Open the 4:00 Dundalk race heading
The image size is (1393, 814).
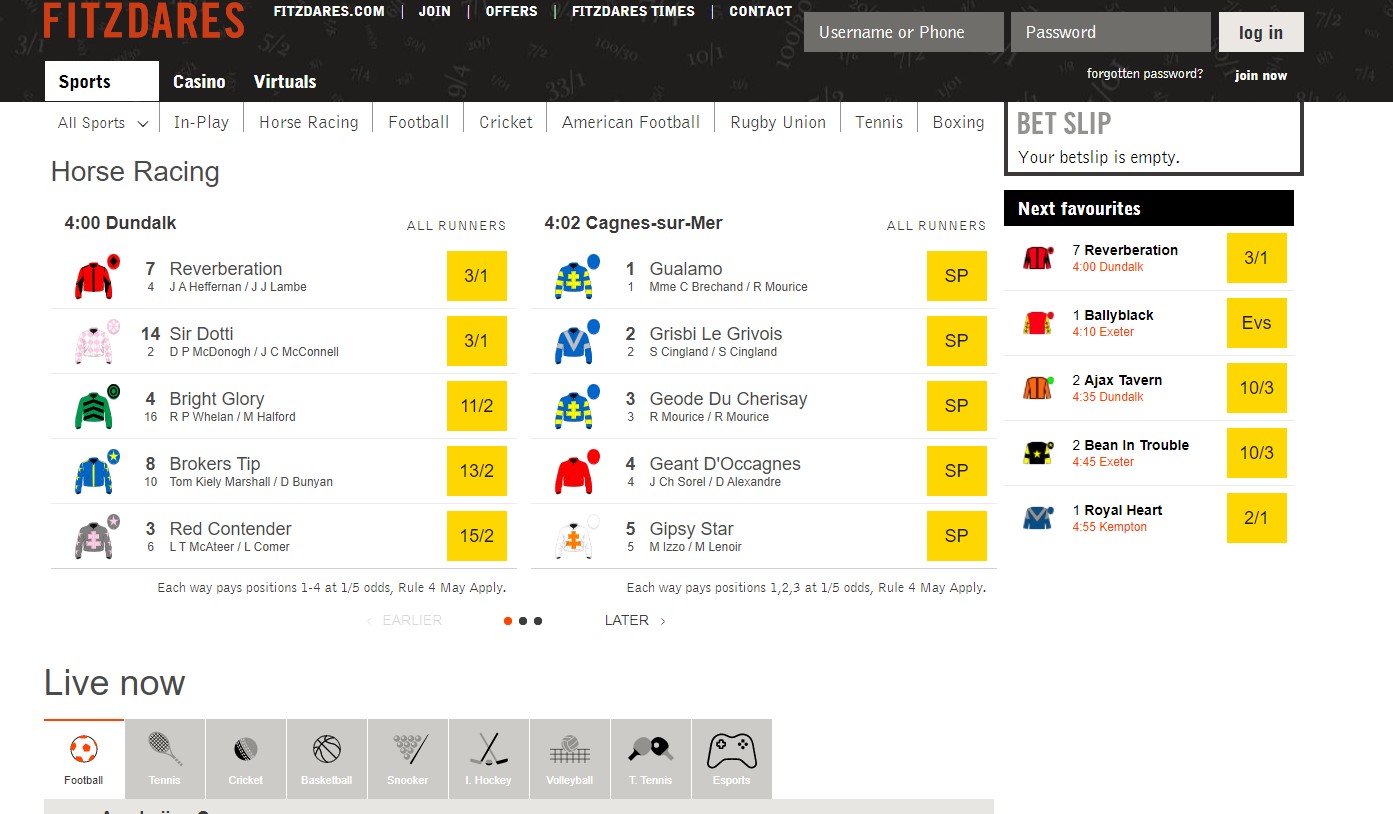click(x=120, y=223)
